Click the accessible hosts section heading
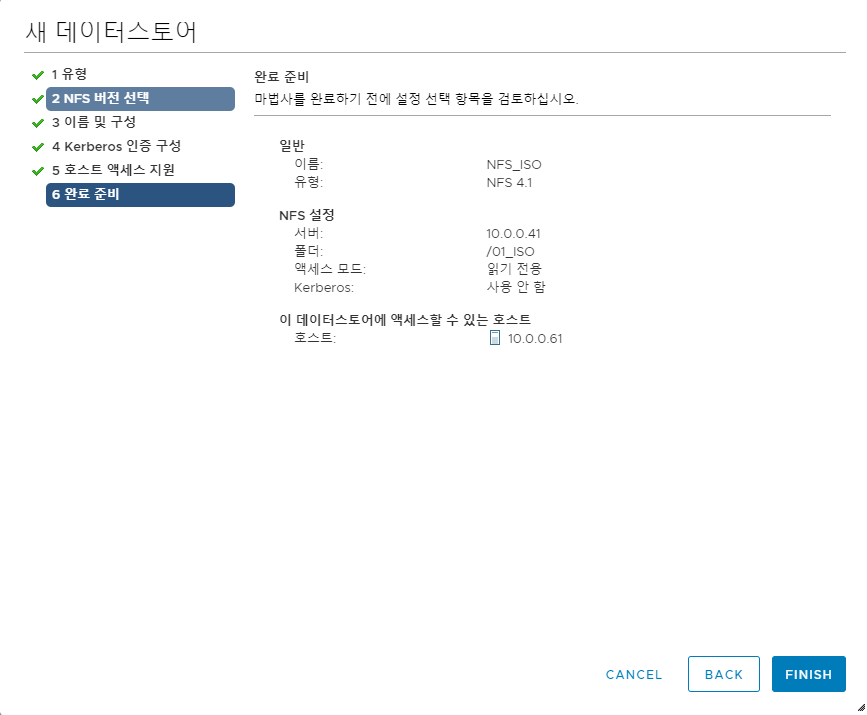Screen dimensions: 867x715 405,320
